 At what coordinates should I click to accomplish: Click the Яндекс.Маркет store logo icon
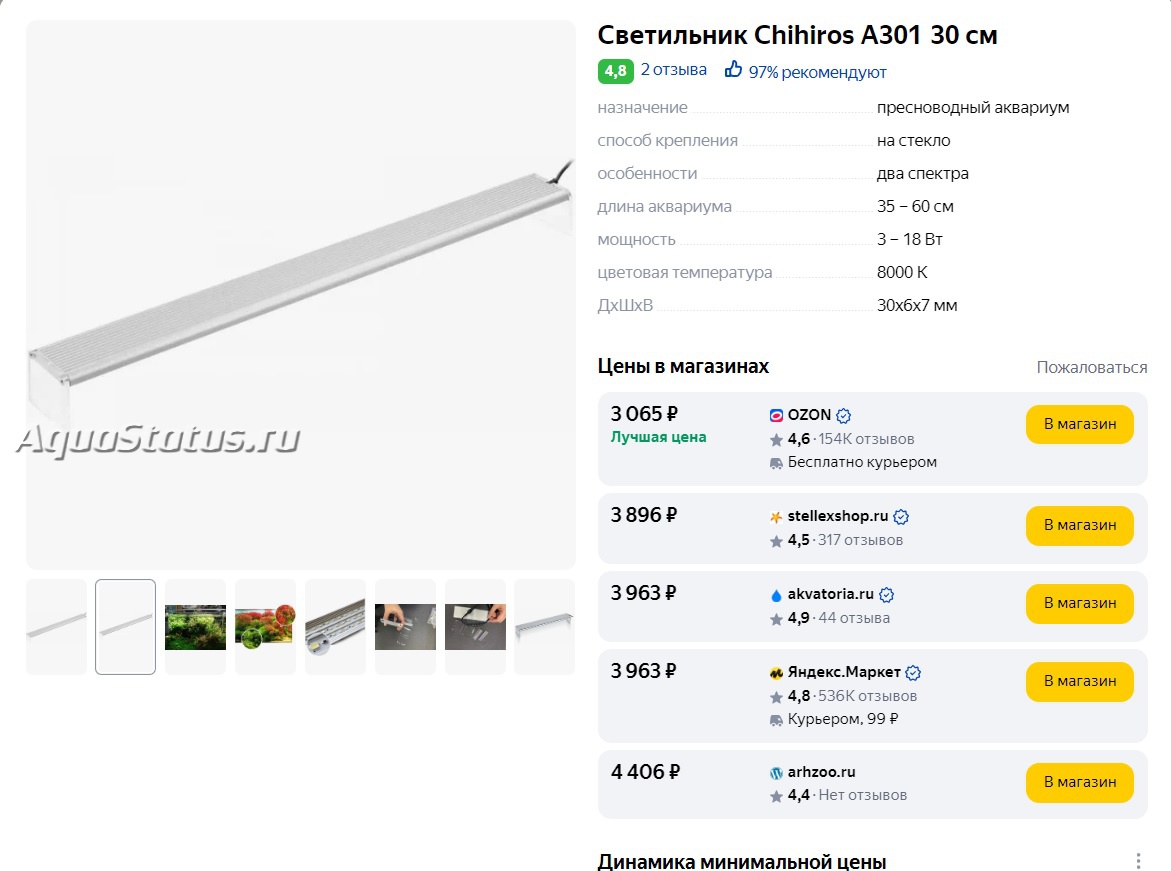776,673
